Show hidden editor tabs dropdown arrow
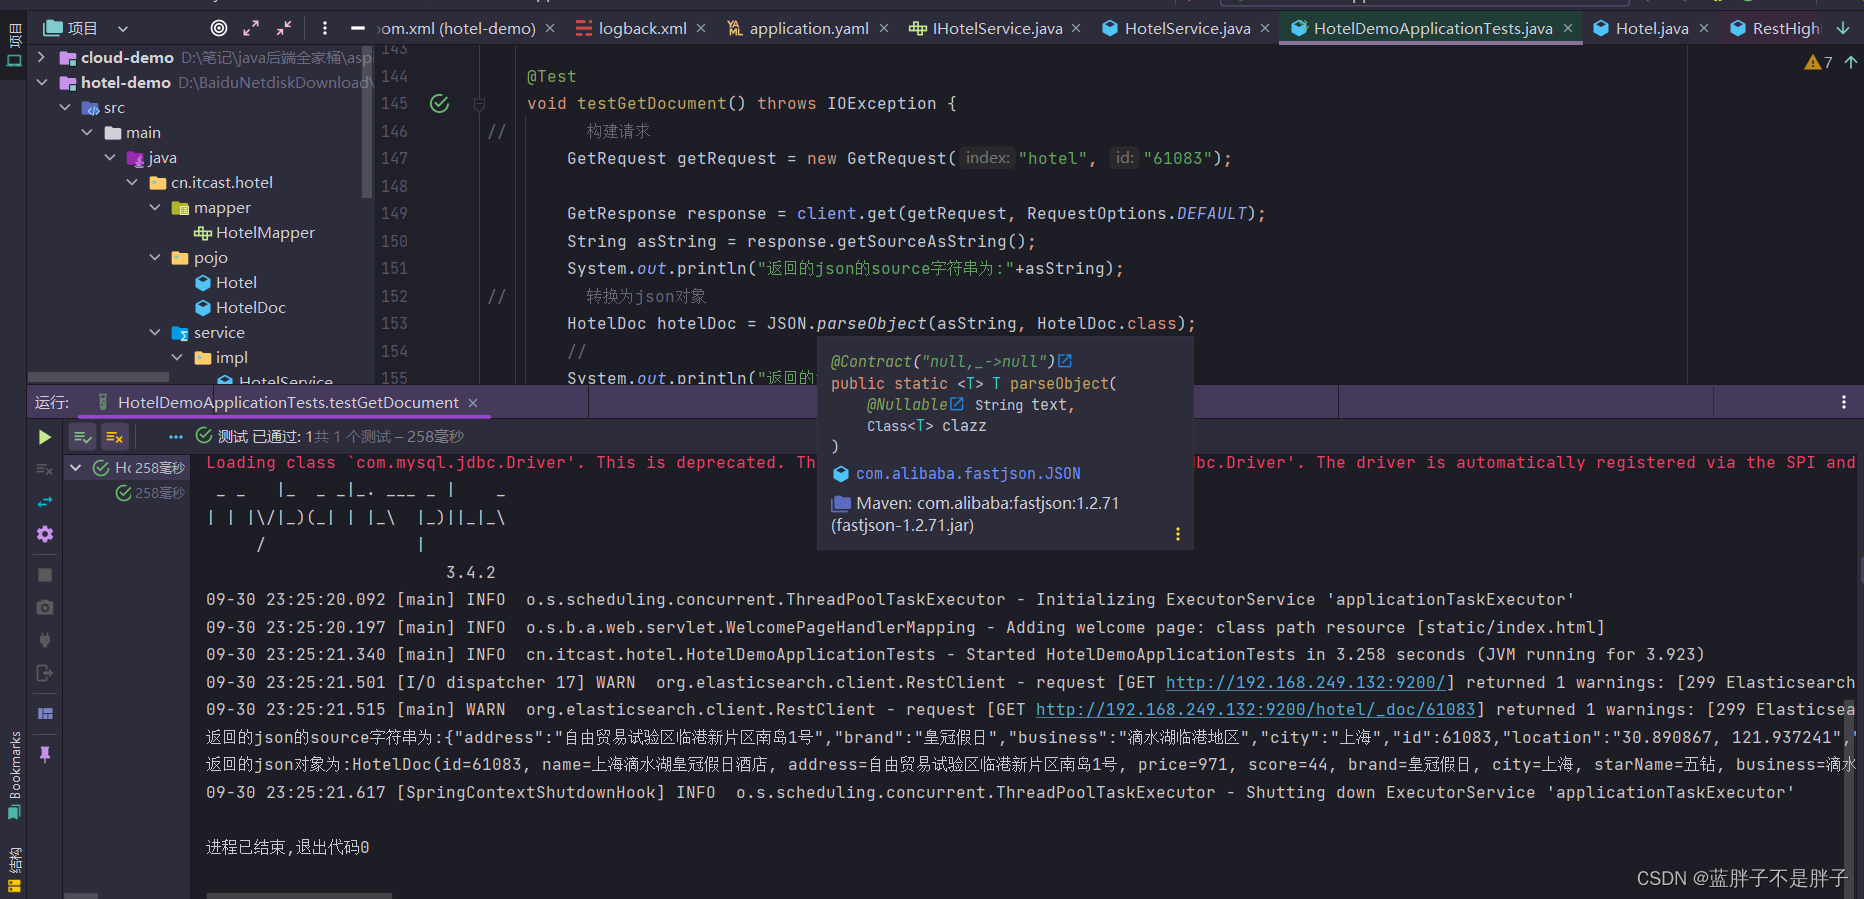1864x899 pixels. coord(1842,28)
